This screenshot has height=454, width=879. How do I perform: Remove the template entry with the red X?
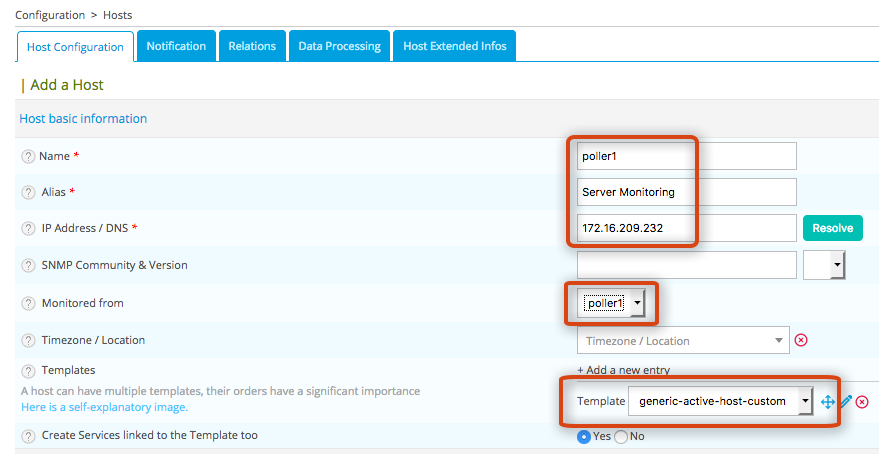(862, 402)
